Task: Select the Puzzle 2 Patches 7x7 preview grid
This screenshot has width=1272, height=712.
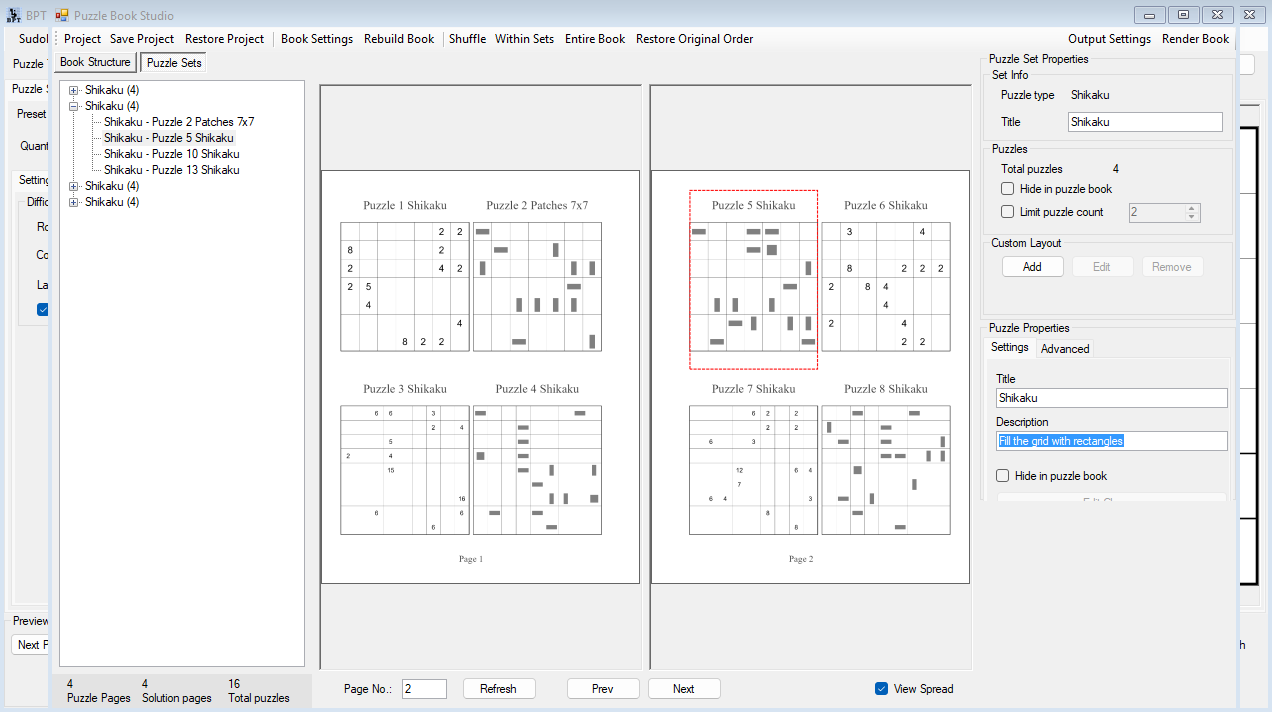Action: 537,286
